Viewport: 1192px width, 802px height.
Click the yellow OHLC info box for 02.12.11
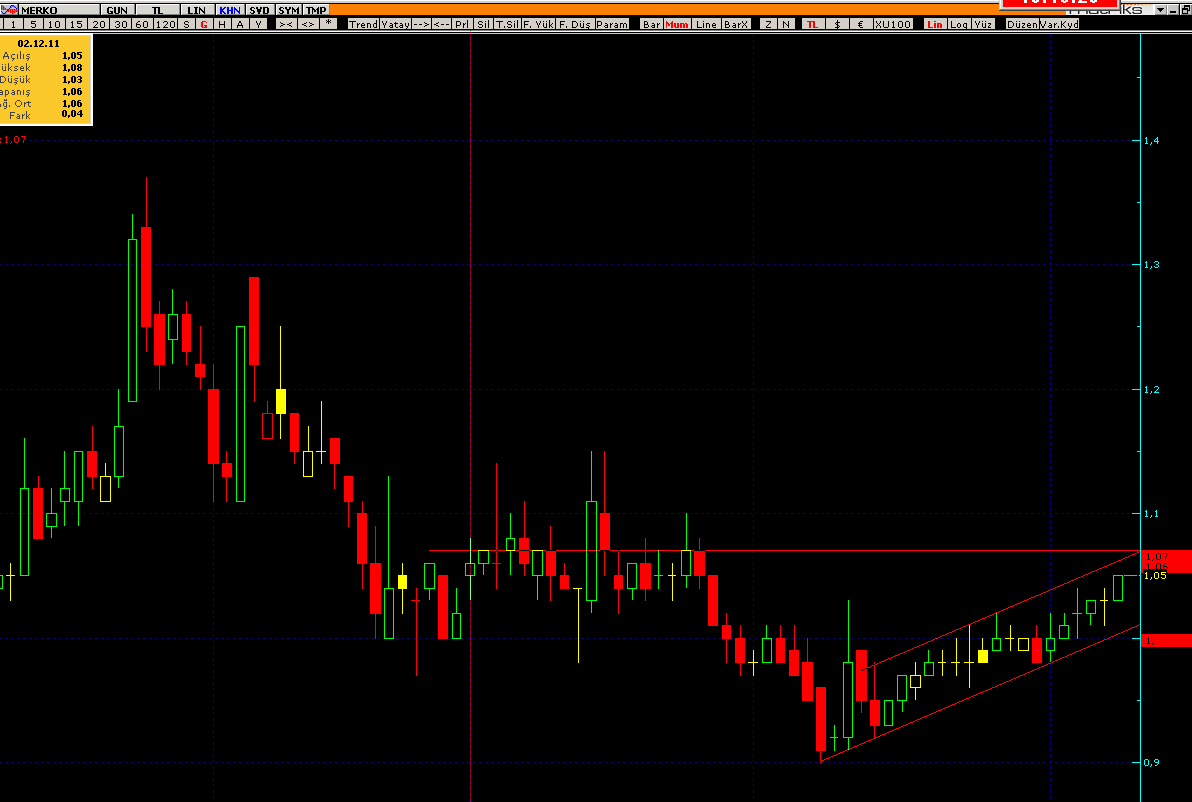46,79
